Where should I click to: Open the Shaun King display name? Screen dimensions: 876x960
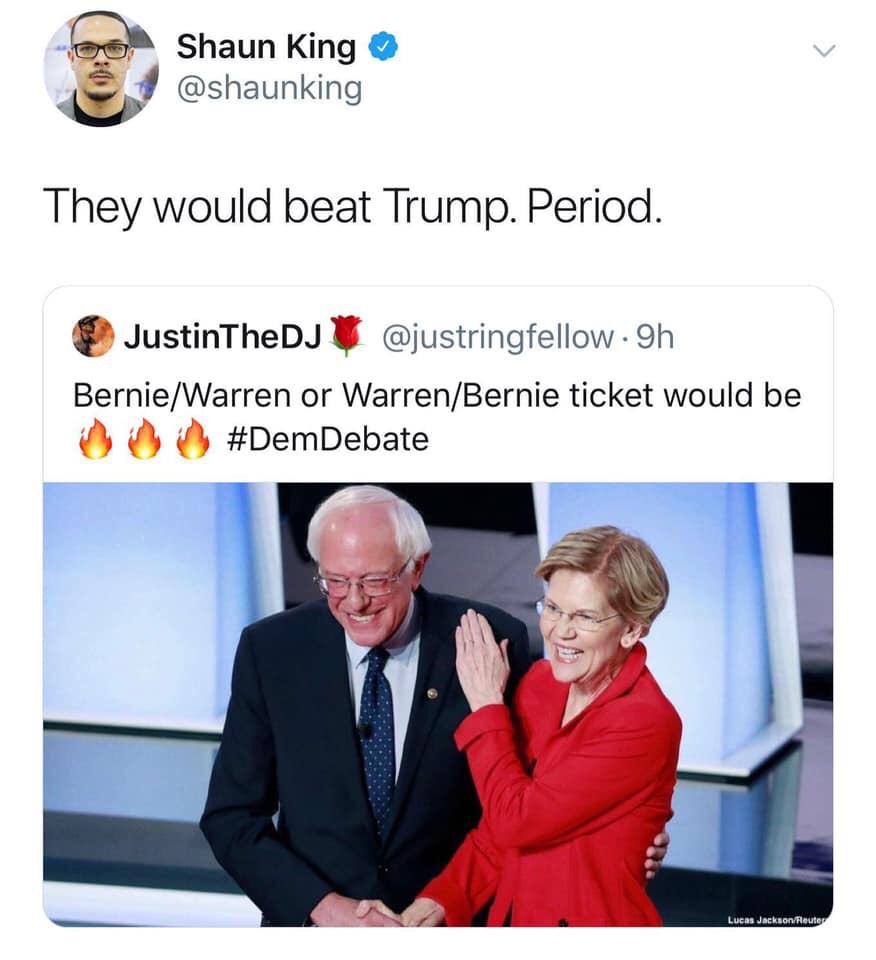[266, 47]
